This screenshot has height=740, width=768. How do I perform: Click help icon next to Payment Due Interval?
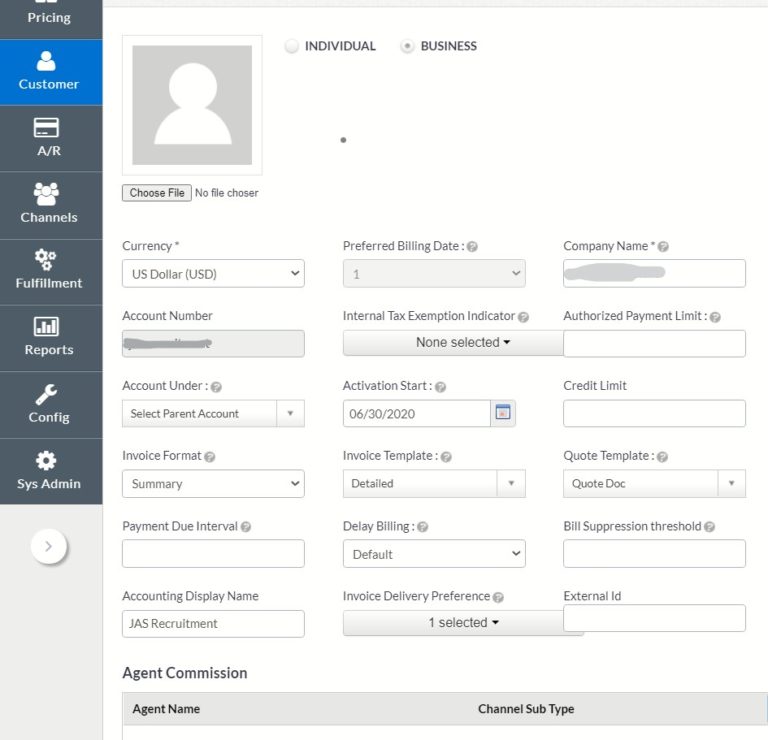point(246,527)
